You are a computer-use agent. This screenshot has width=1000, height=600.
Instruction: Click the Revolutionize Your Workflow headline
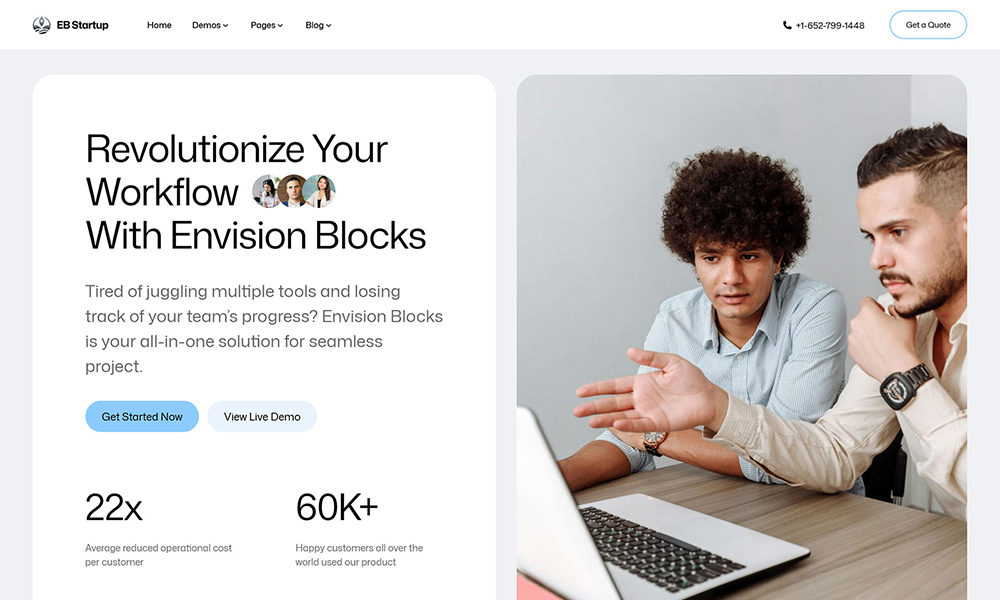coord(256,192)
